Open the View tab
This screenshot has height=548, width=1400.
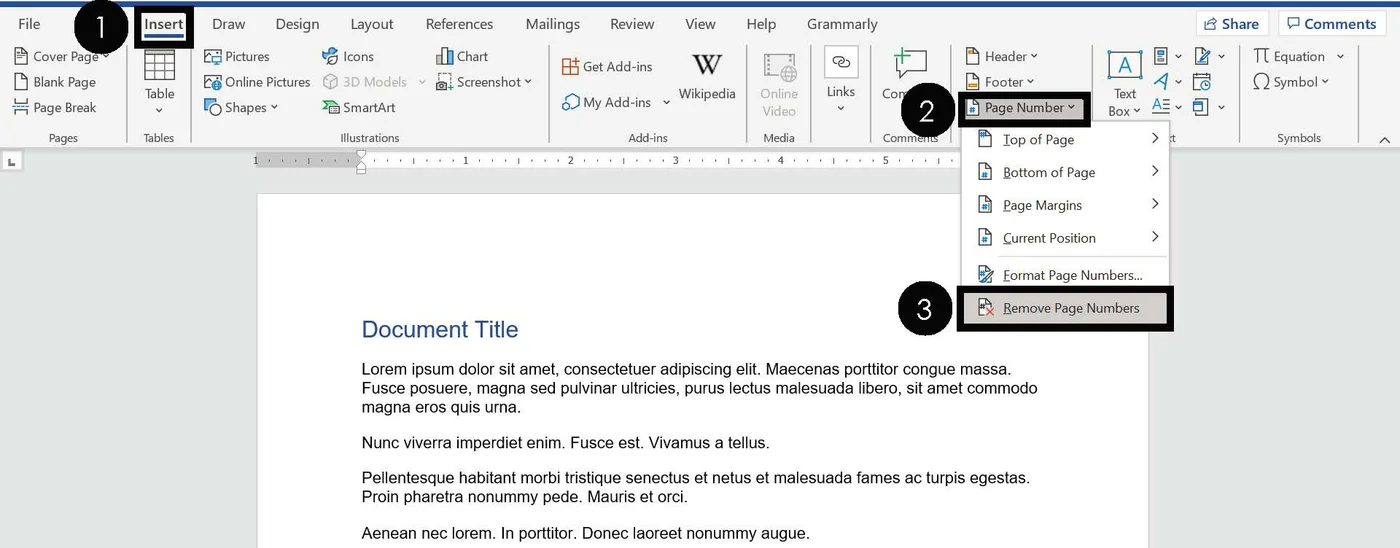(x=700, y=24)
